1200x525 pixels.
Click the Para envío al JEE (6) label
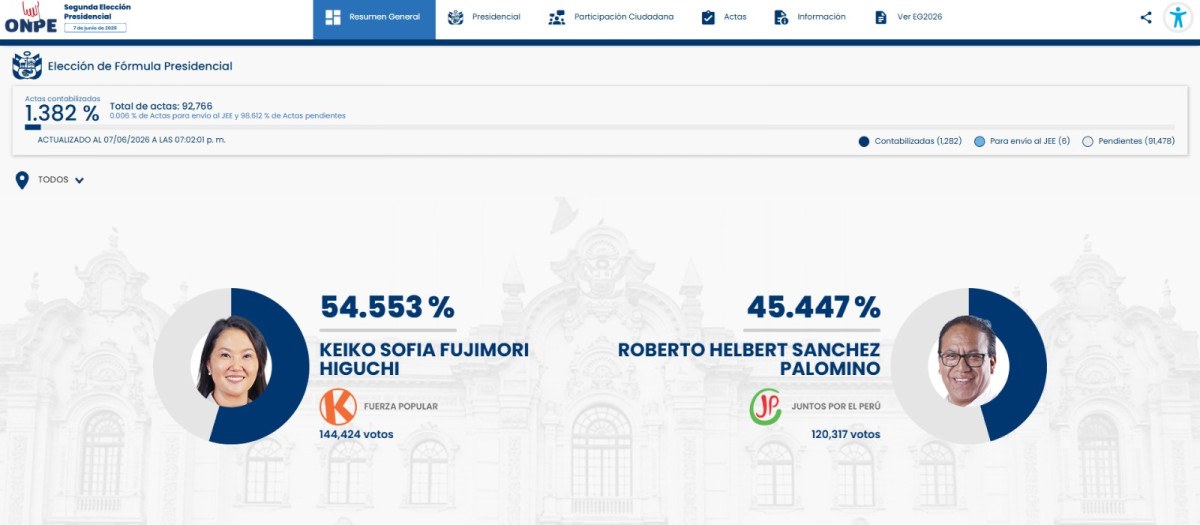tap(1030, 141)
